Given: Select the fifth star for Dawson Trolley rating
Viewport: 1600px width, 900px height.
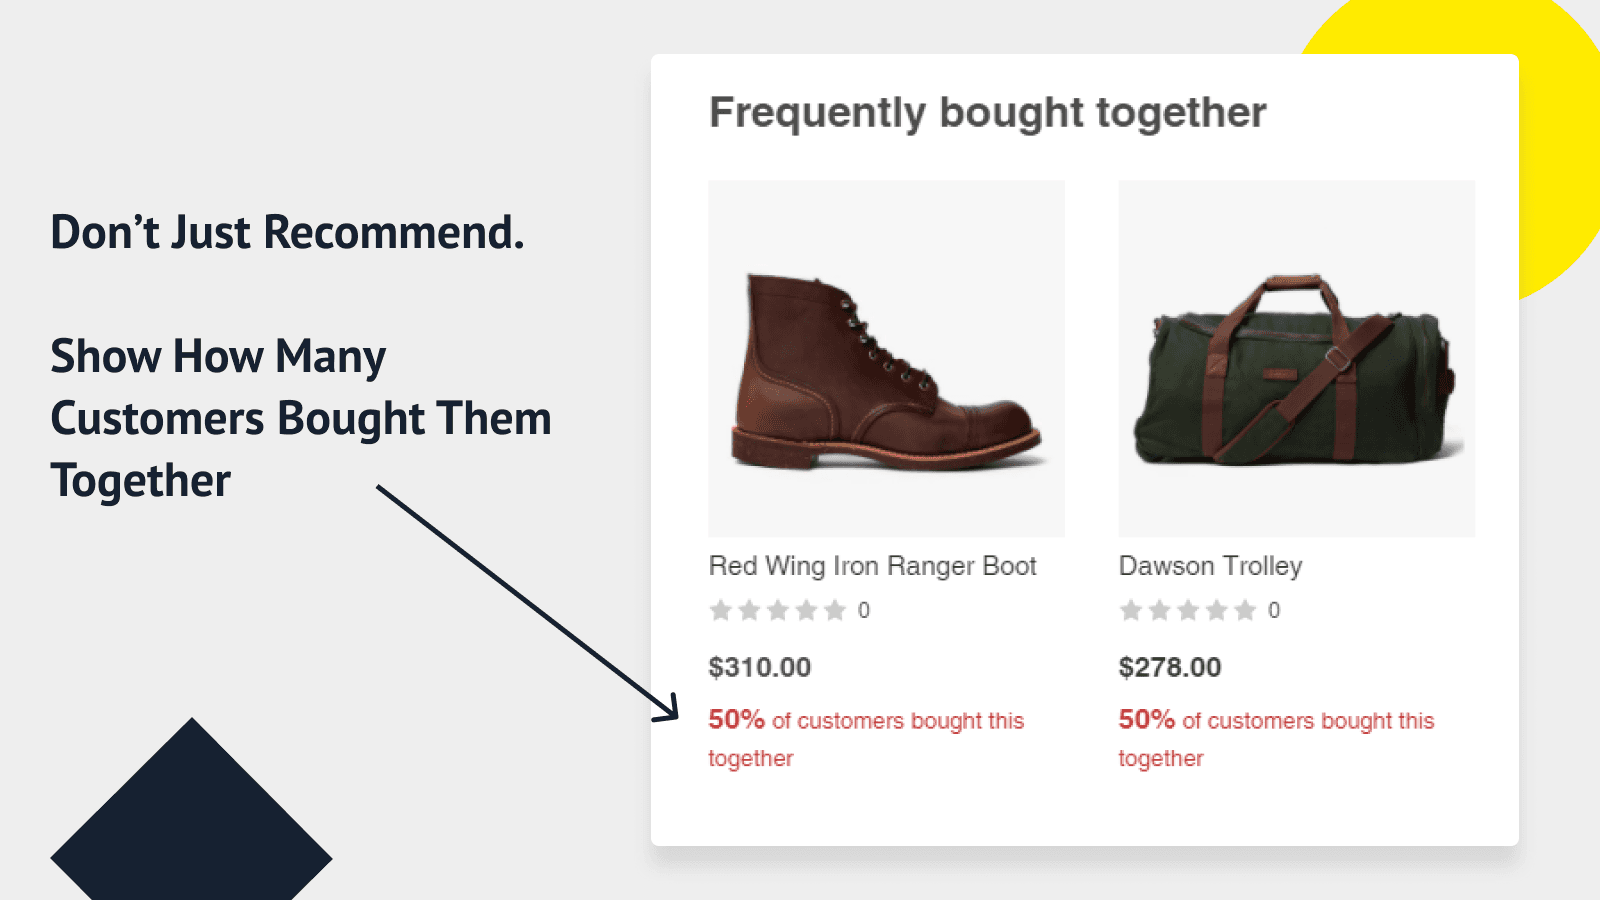Looking at the screenshot, I should tap(1244, 610).
